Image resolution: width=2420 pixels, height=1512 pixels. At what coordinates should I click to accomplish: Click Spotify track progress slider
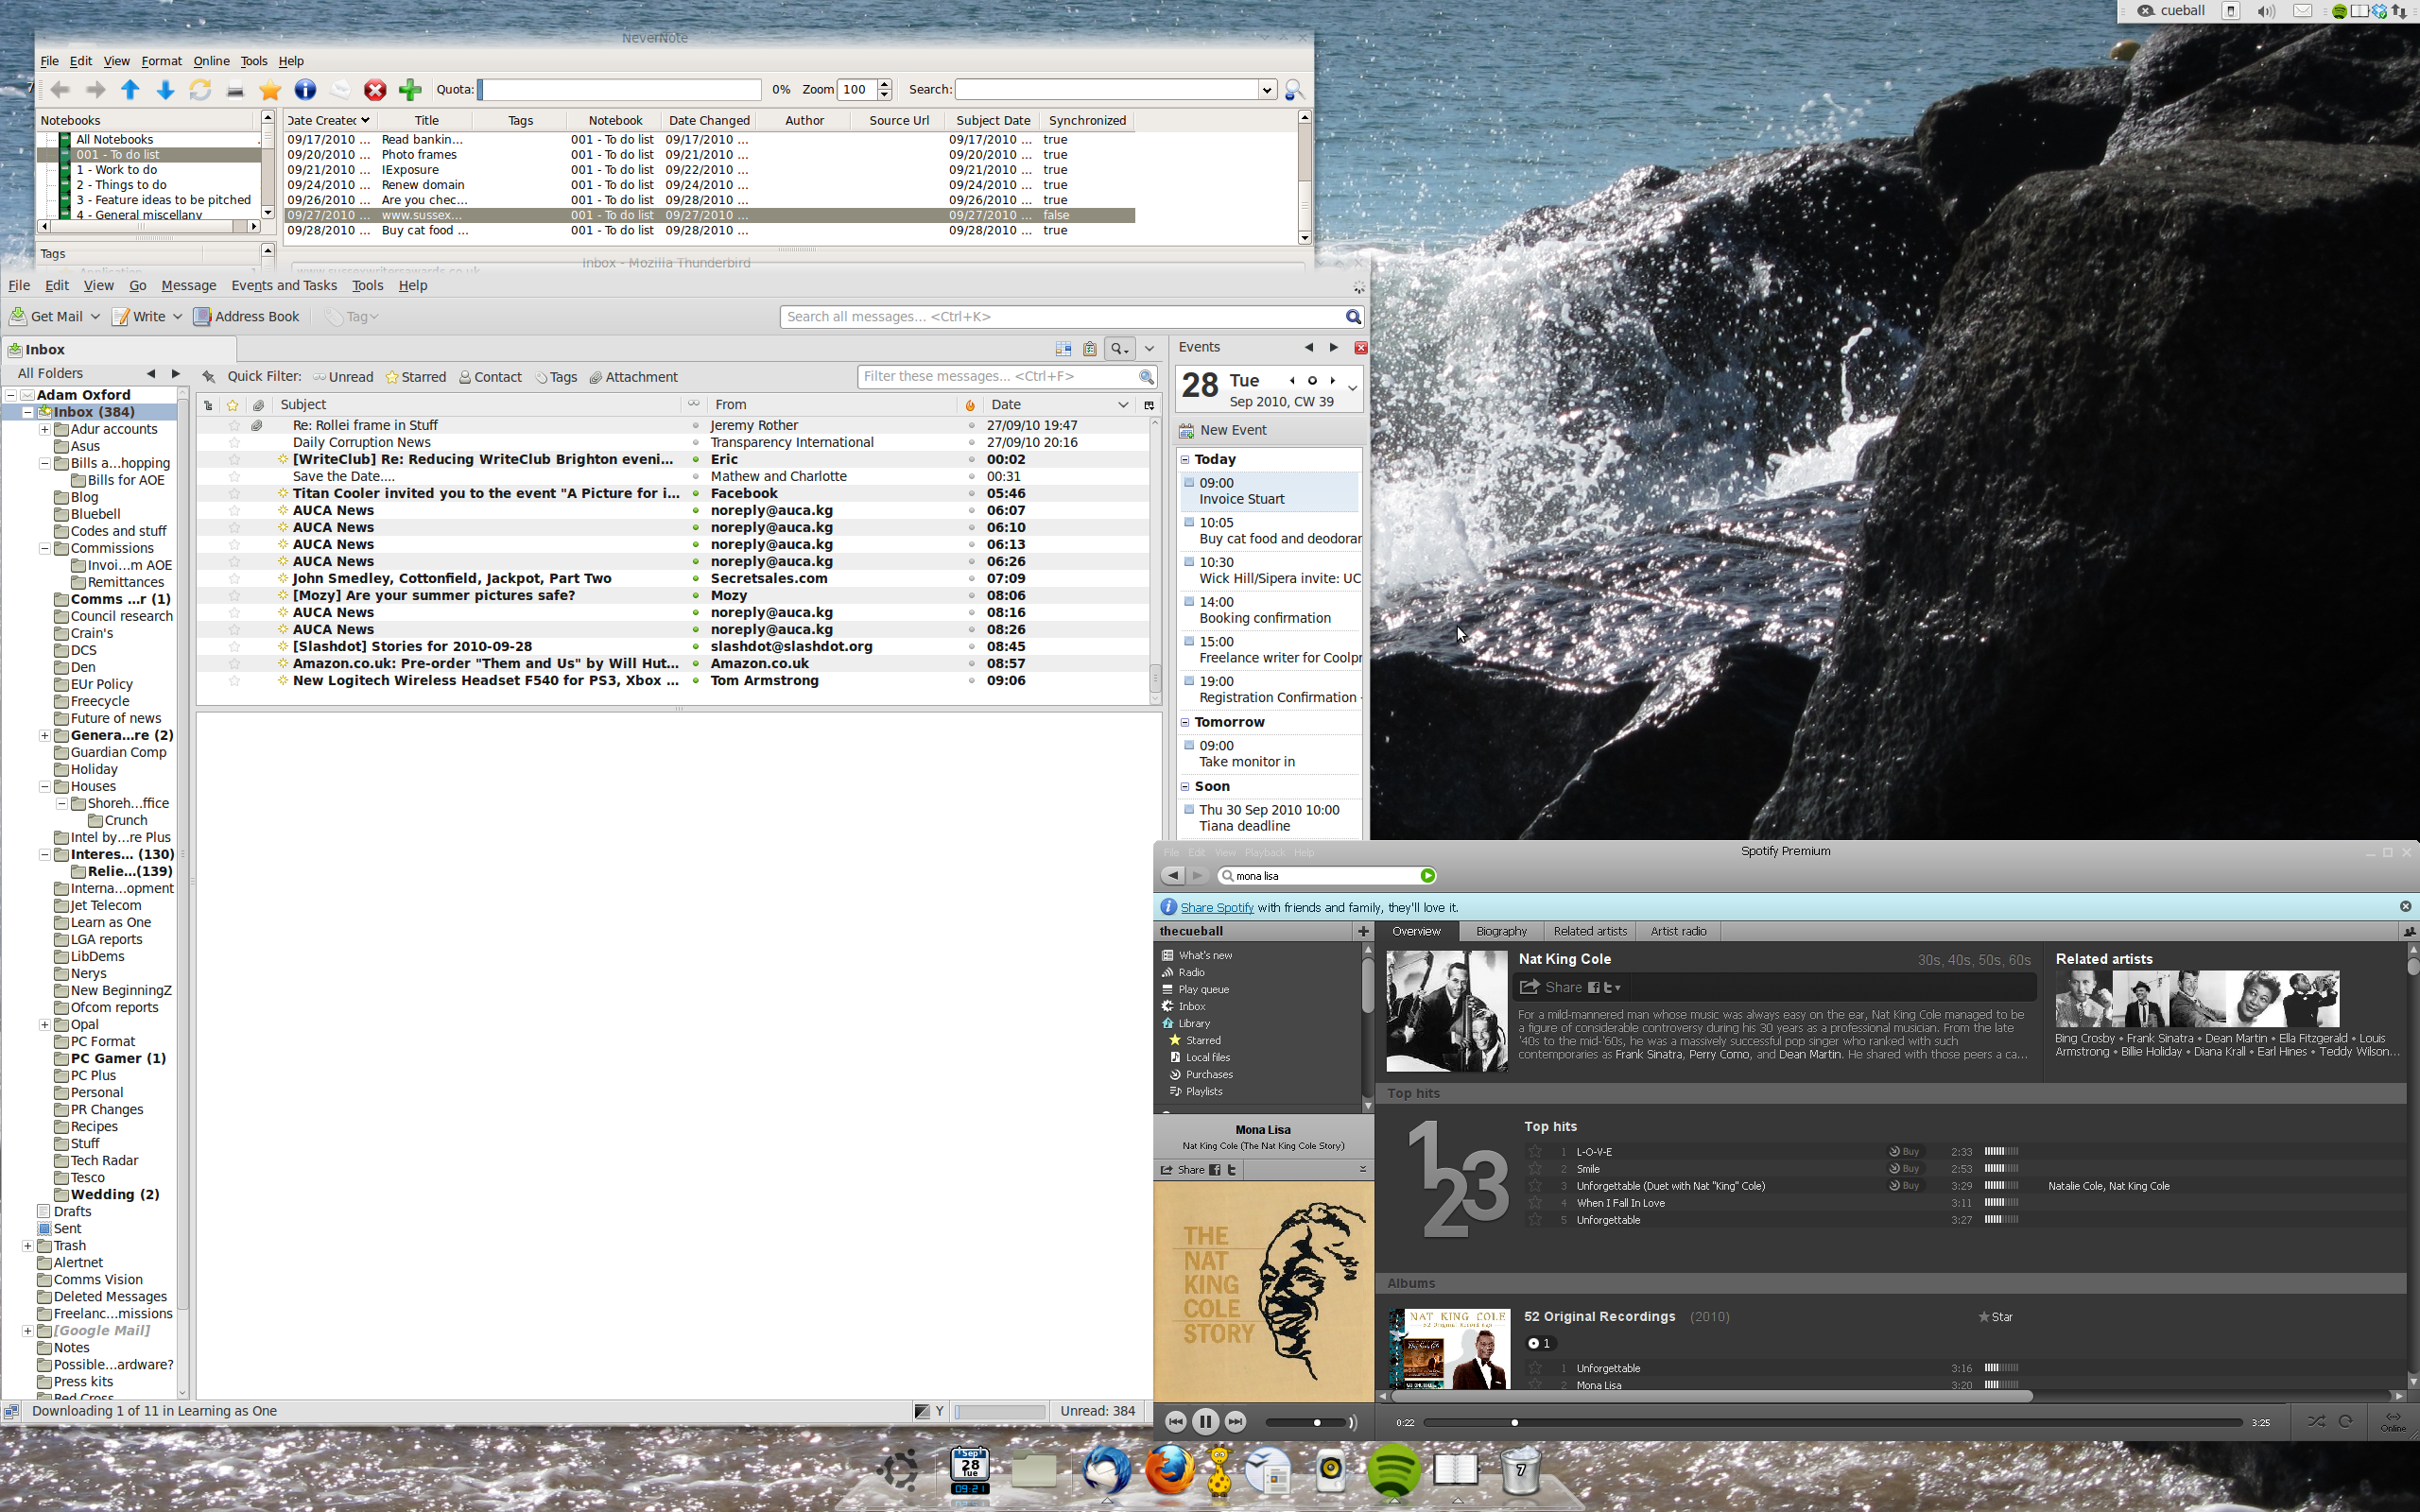coord(1832,1422)
